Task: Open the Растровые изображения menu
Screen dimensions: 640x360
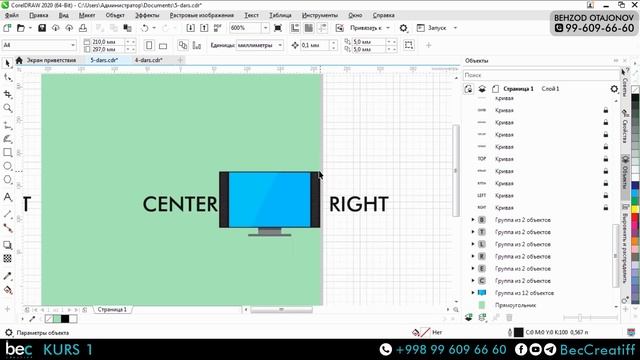Action: click(x=202, y=15)
